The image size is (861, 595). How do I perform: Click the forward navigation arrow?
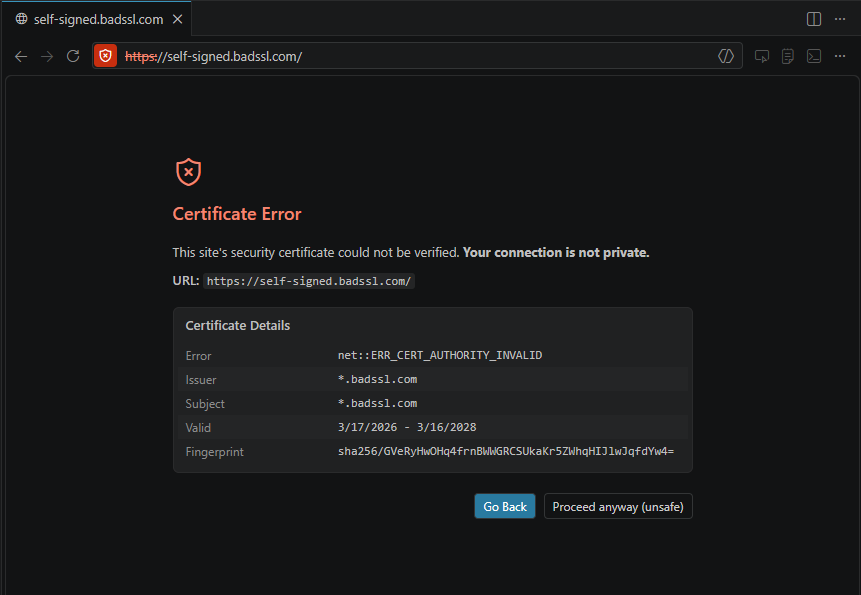click(46, 56)
